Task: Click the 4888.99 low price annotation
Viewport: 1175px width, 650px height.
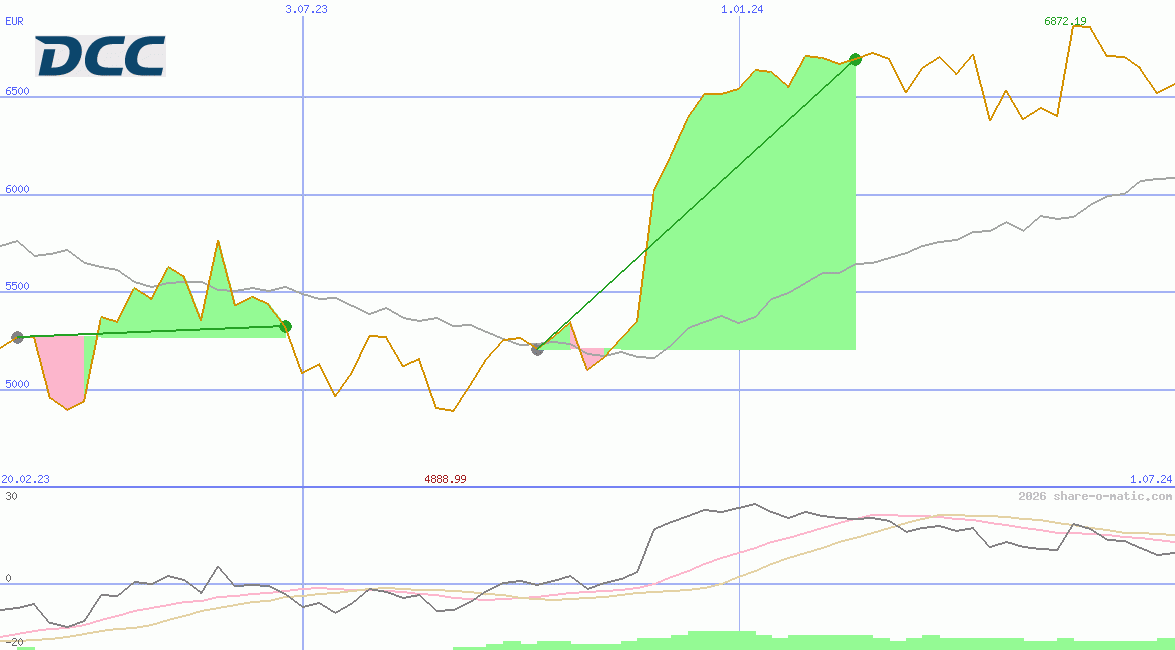Action: pyautogui.click(x=446, y=479)
